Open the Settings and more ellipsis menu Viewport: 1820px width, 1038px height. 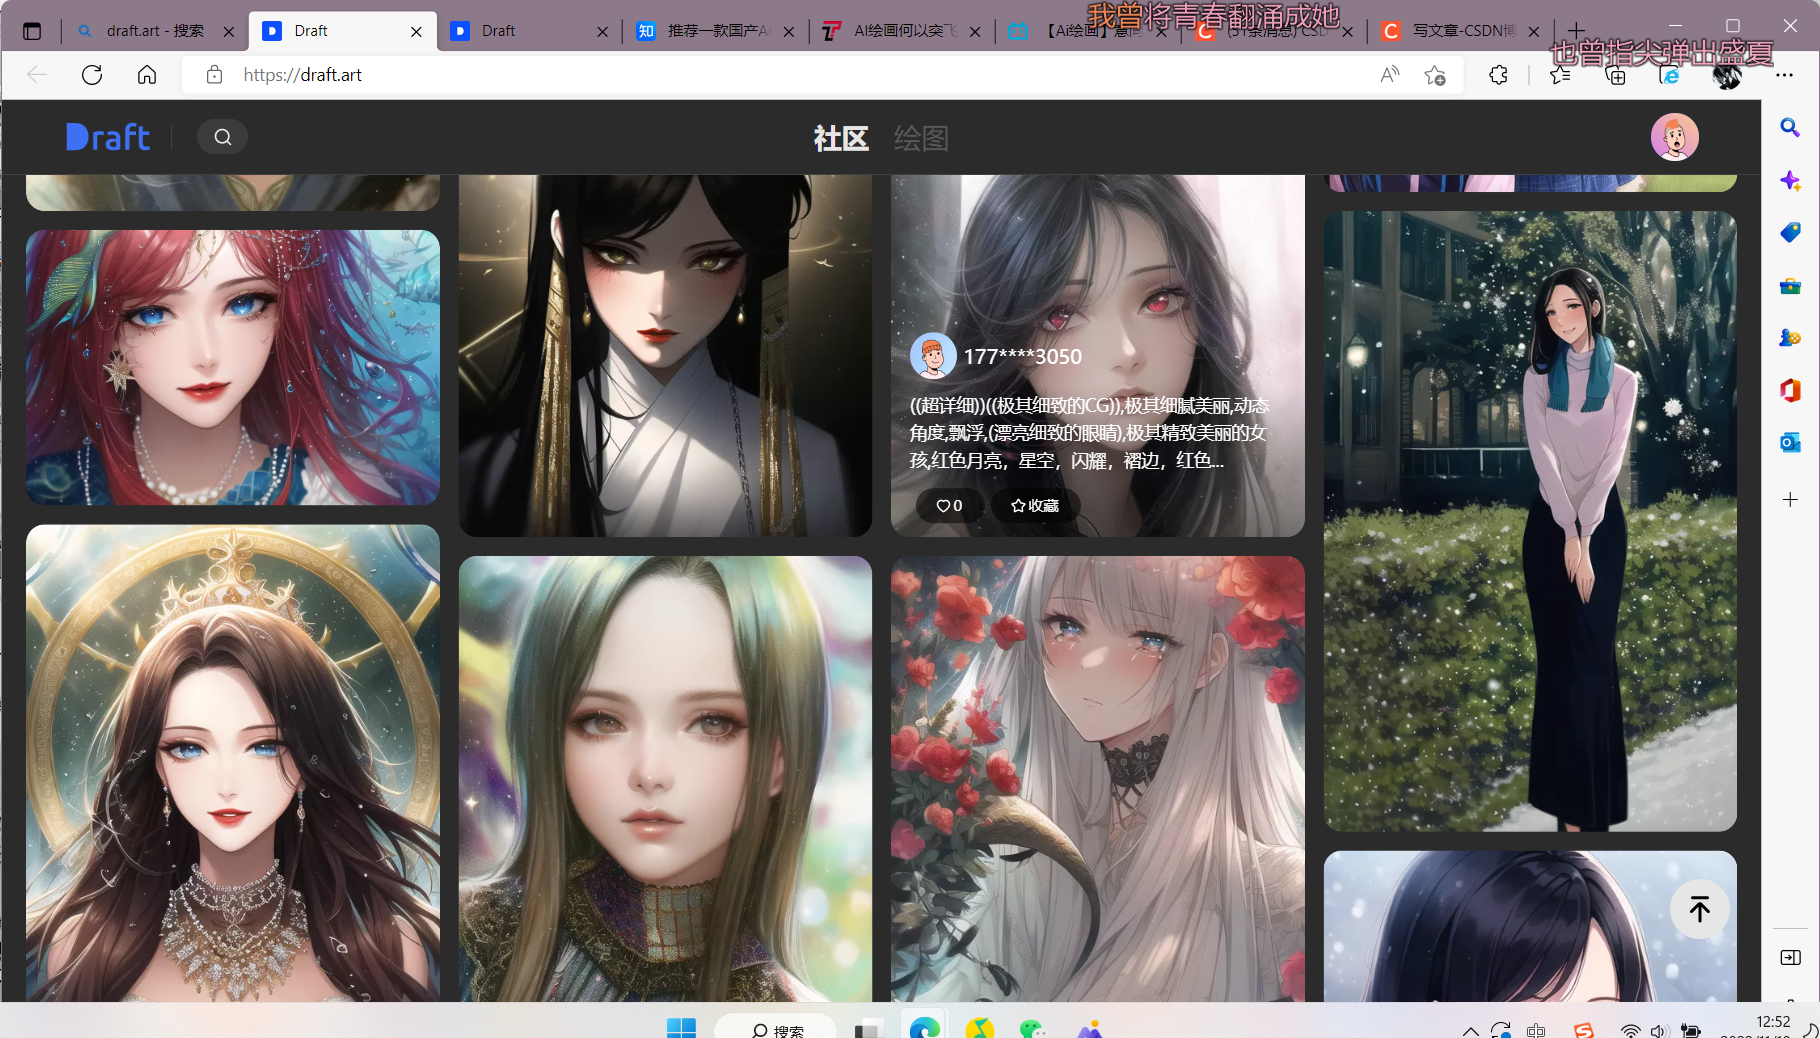point(1784,75)
